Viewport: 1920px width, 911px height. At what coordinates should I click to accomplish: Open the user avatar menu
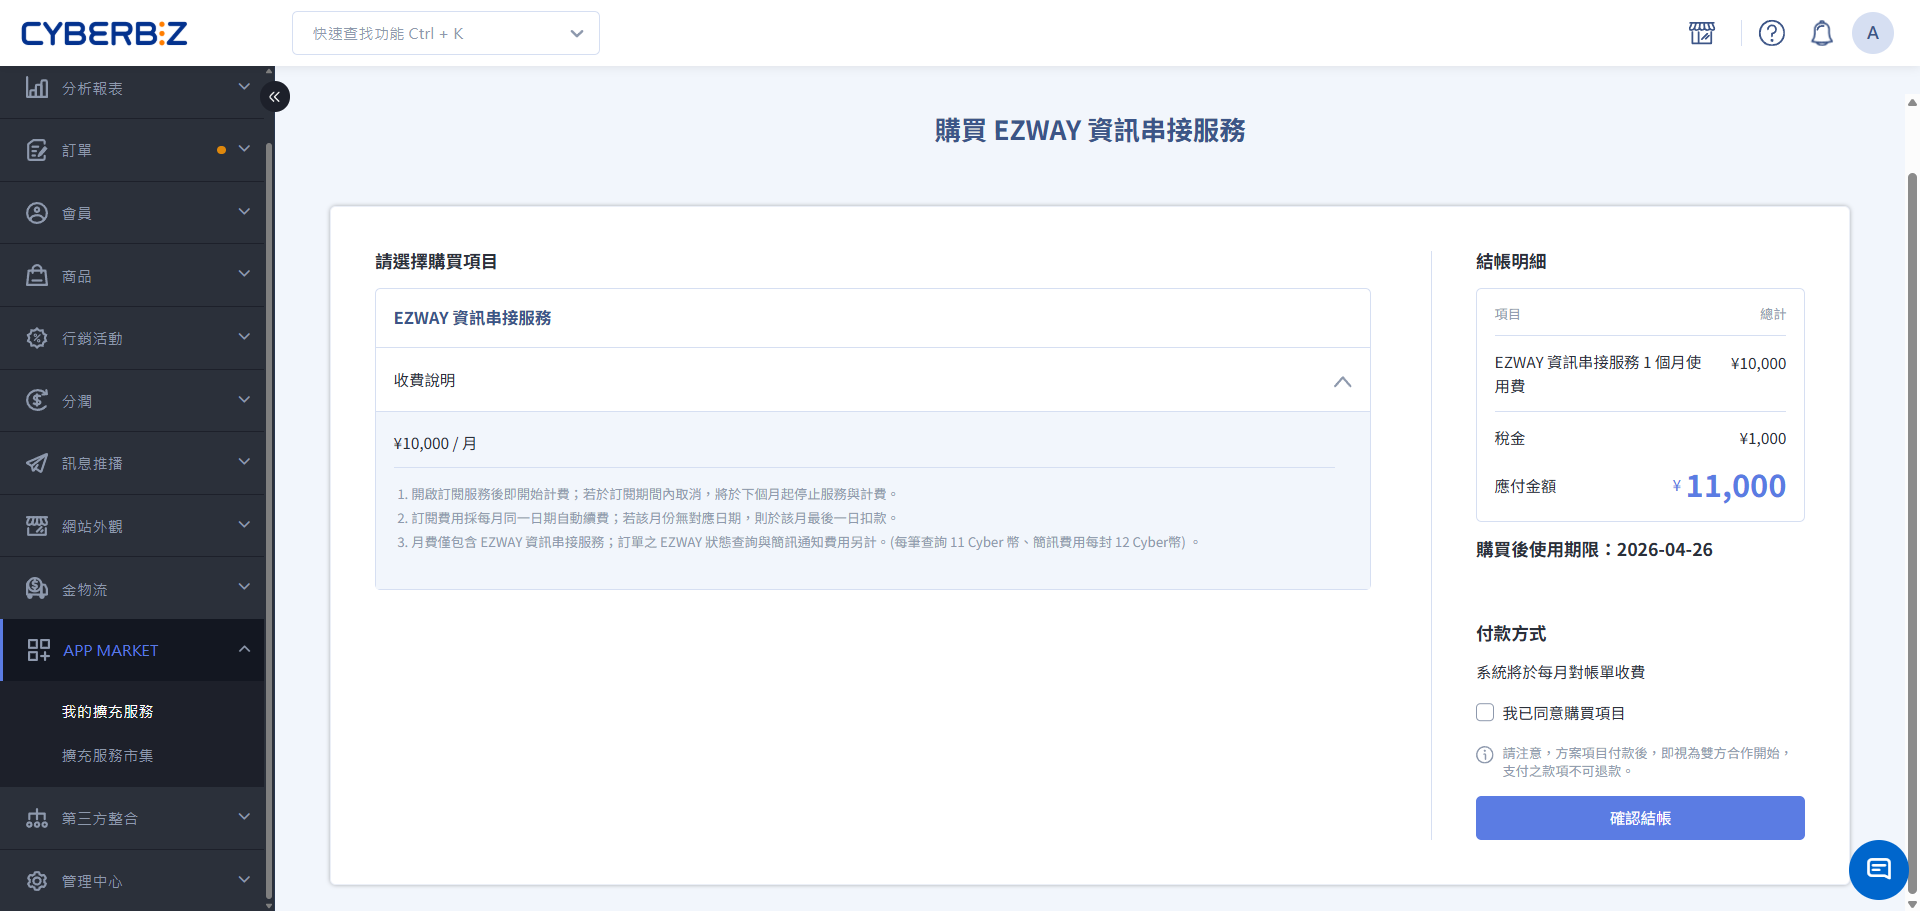1872,33
